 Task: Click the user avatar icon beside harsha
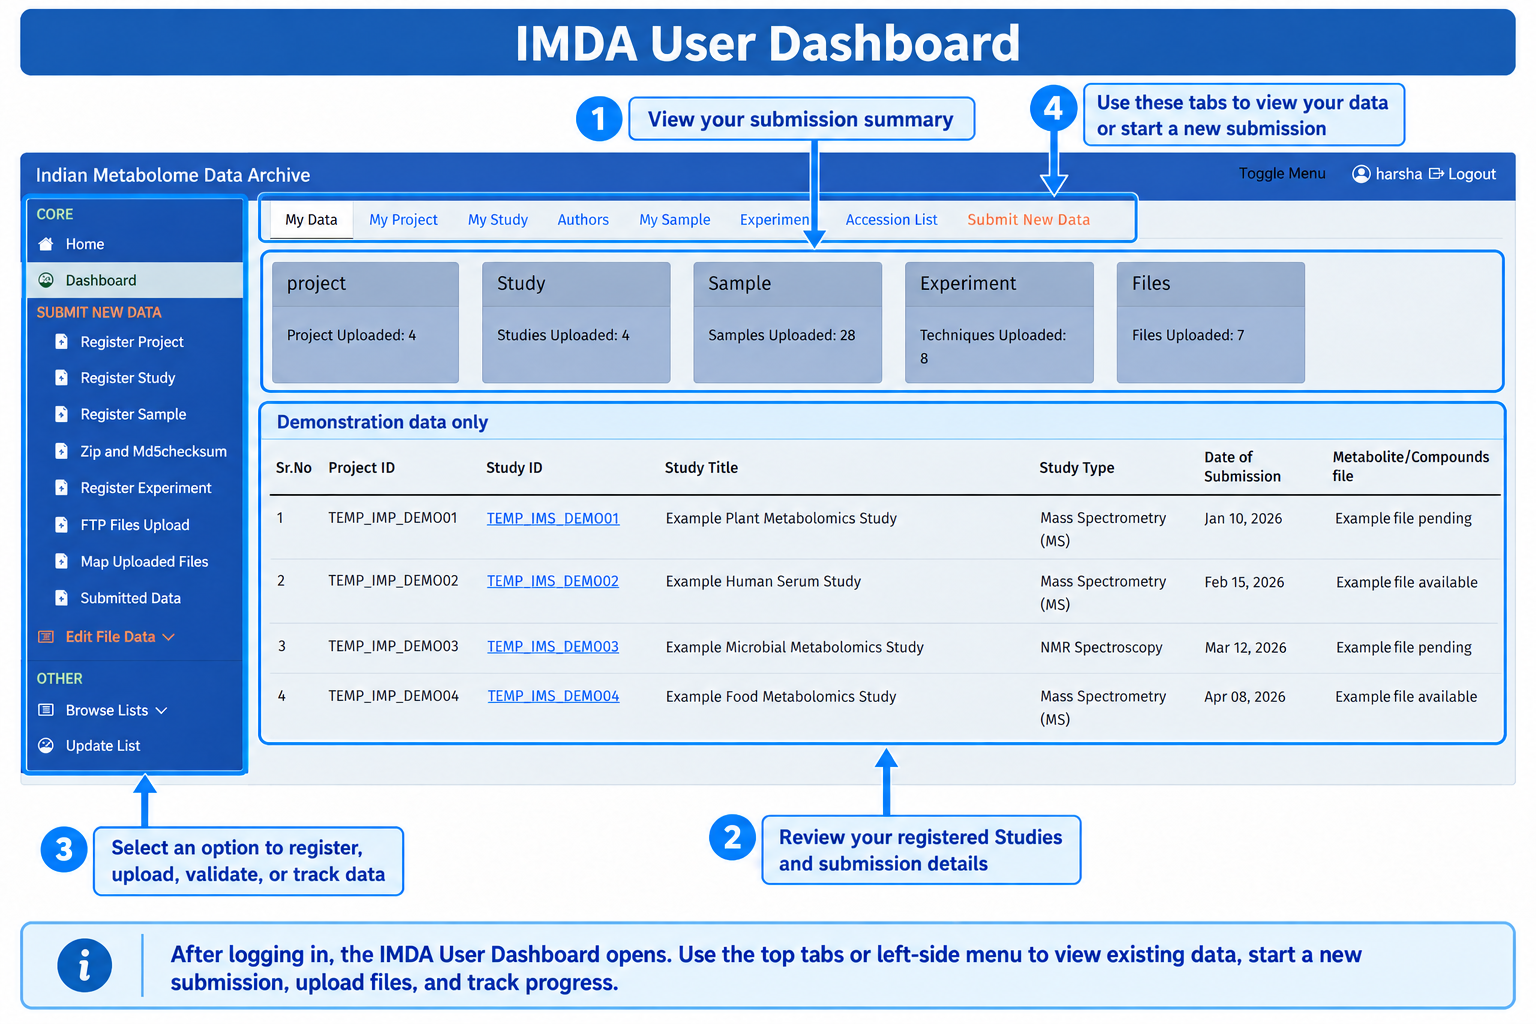(x=1361, y=174)
